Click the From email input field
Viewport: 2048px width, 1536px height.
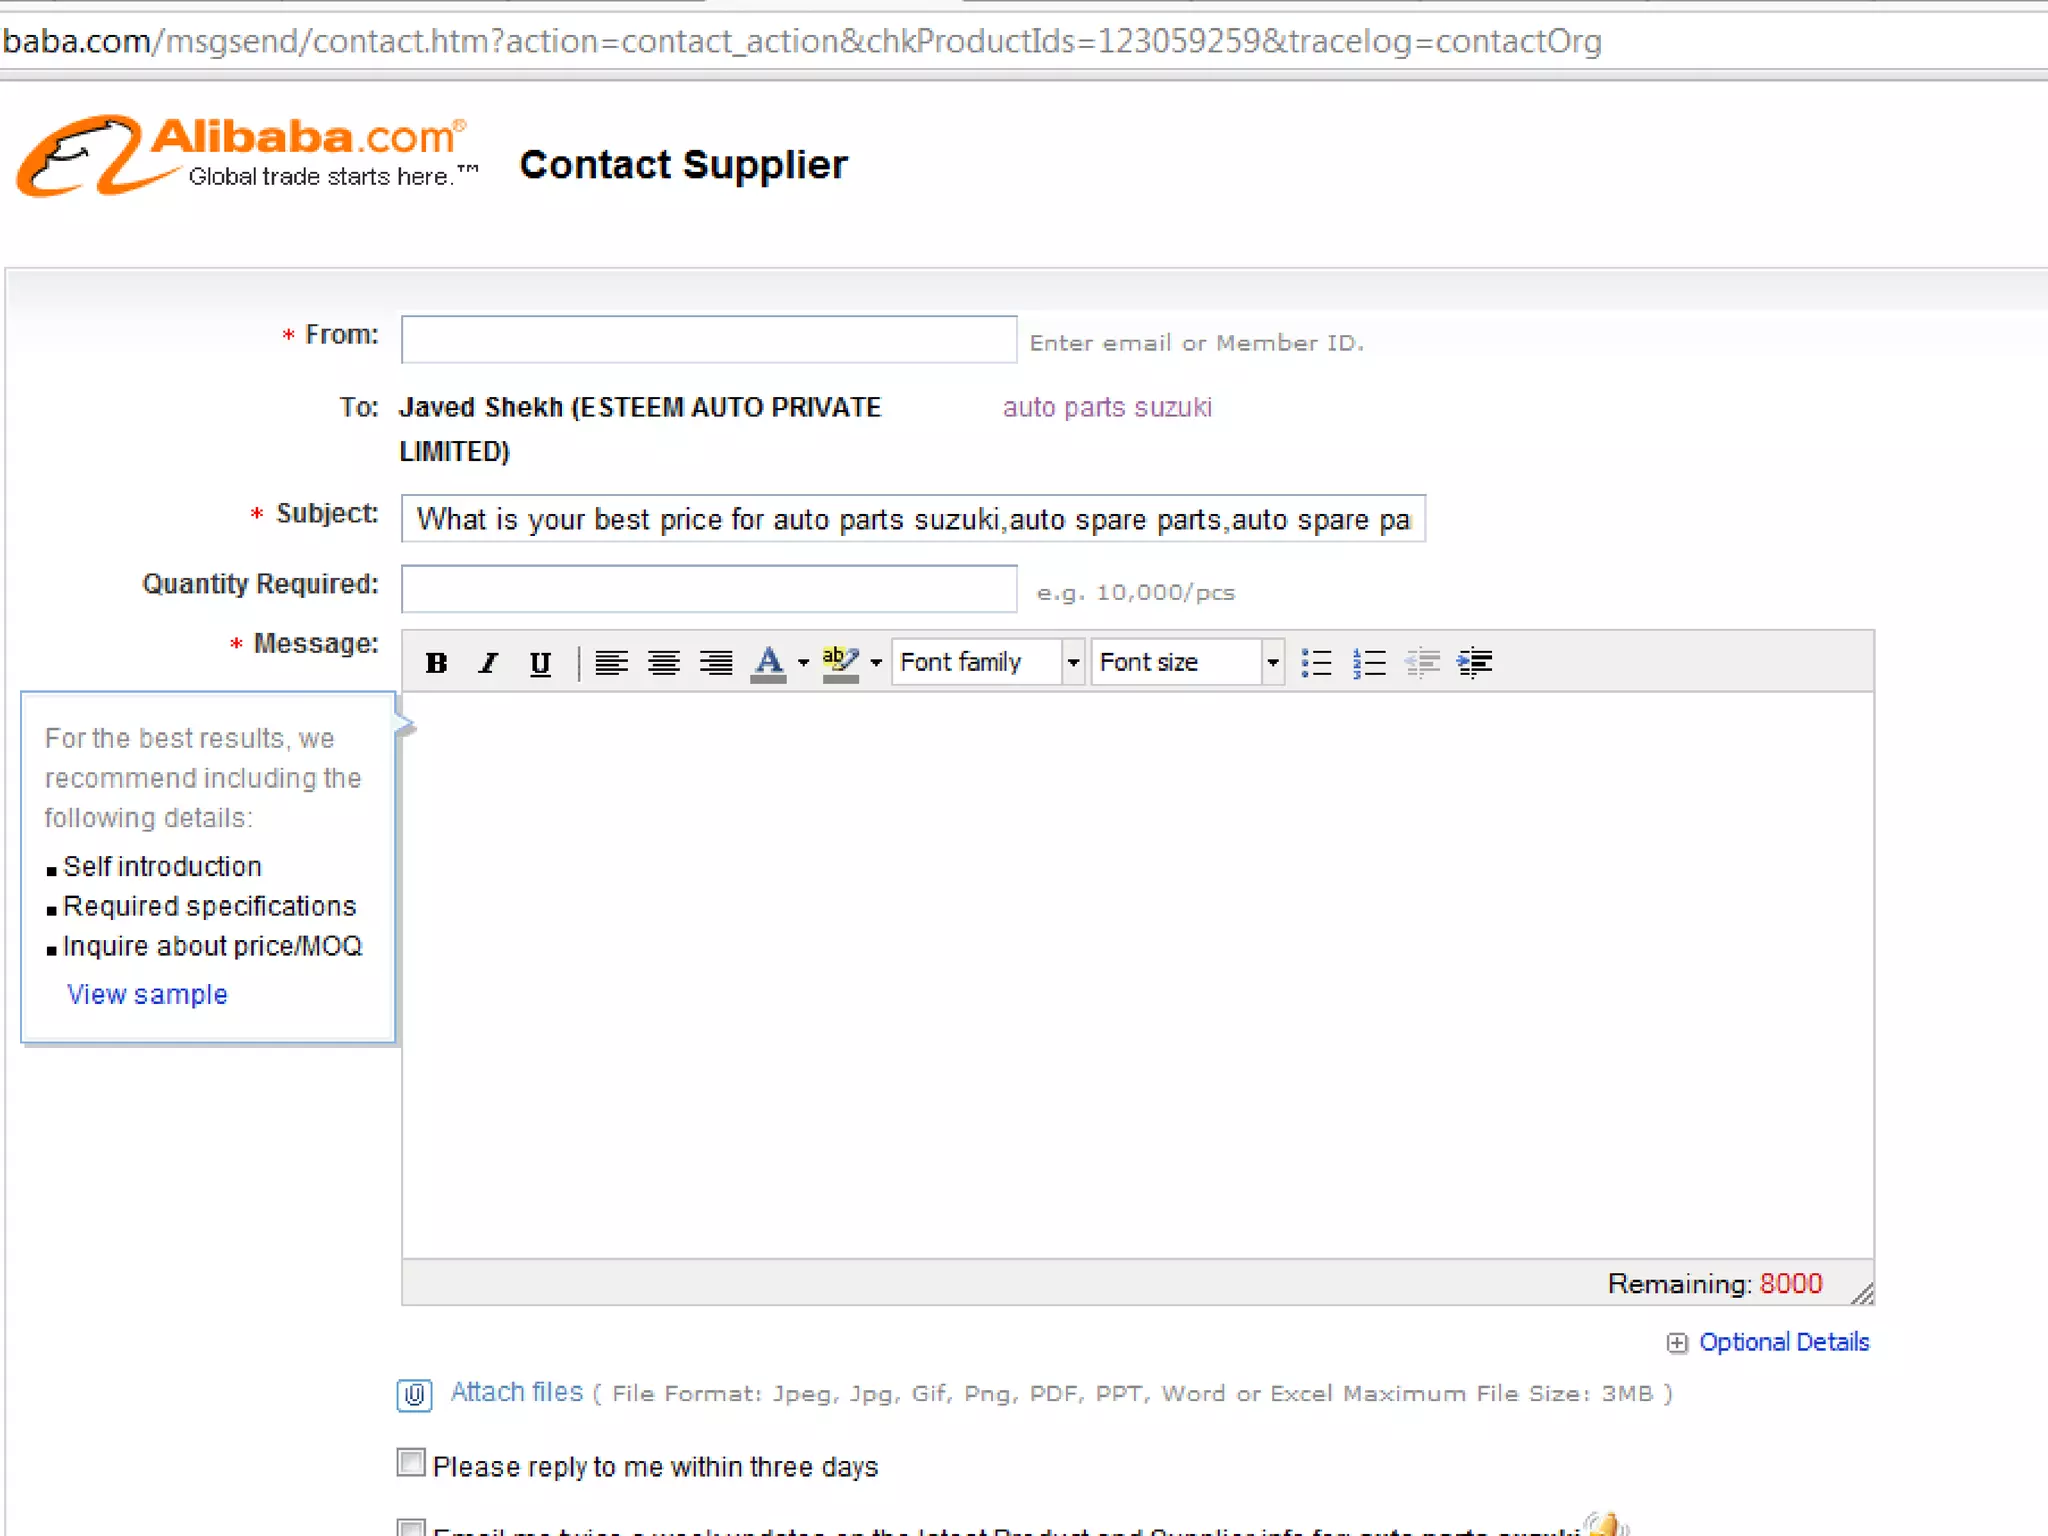point(709,340)
